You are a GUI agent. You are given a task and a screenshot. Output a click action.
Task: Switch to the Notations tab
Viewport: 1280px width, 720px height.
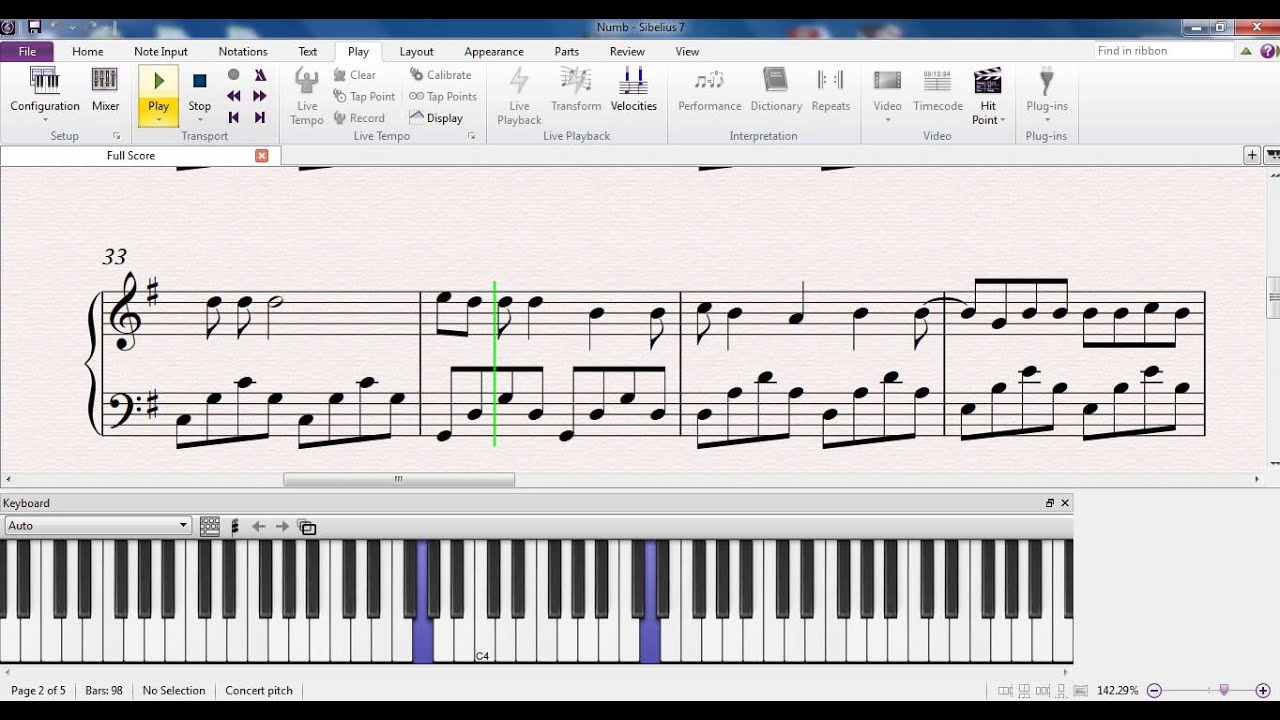[x=243, y=51]
